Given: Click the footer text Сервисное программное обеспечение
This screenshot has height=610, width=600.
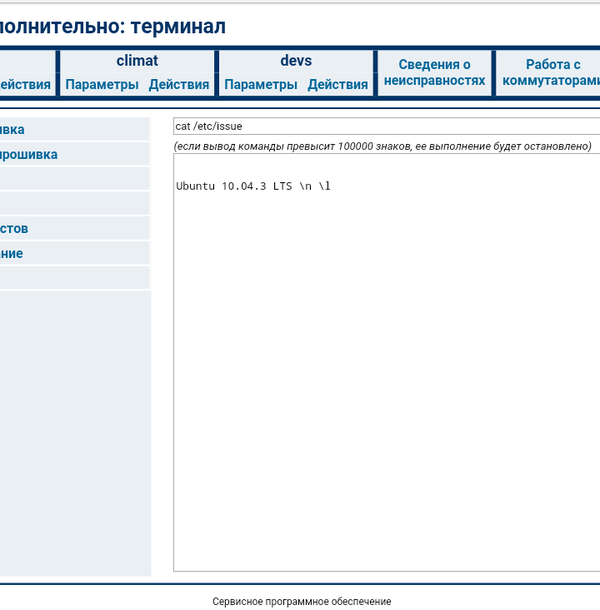Looking at the screenshot, I should [301, 601].
